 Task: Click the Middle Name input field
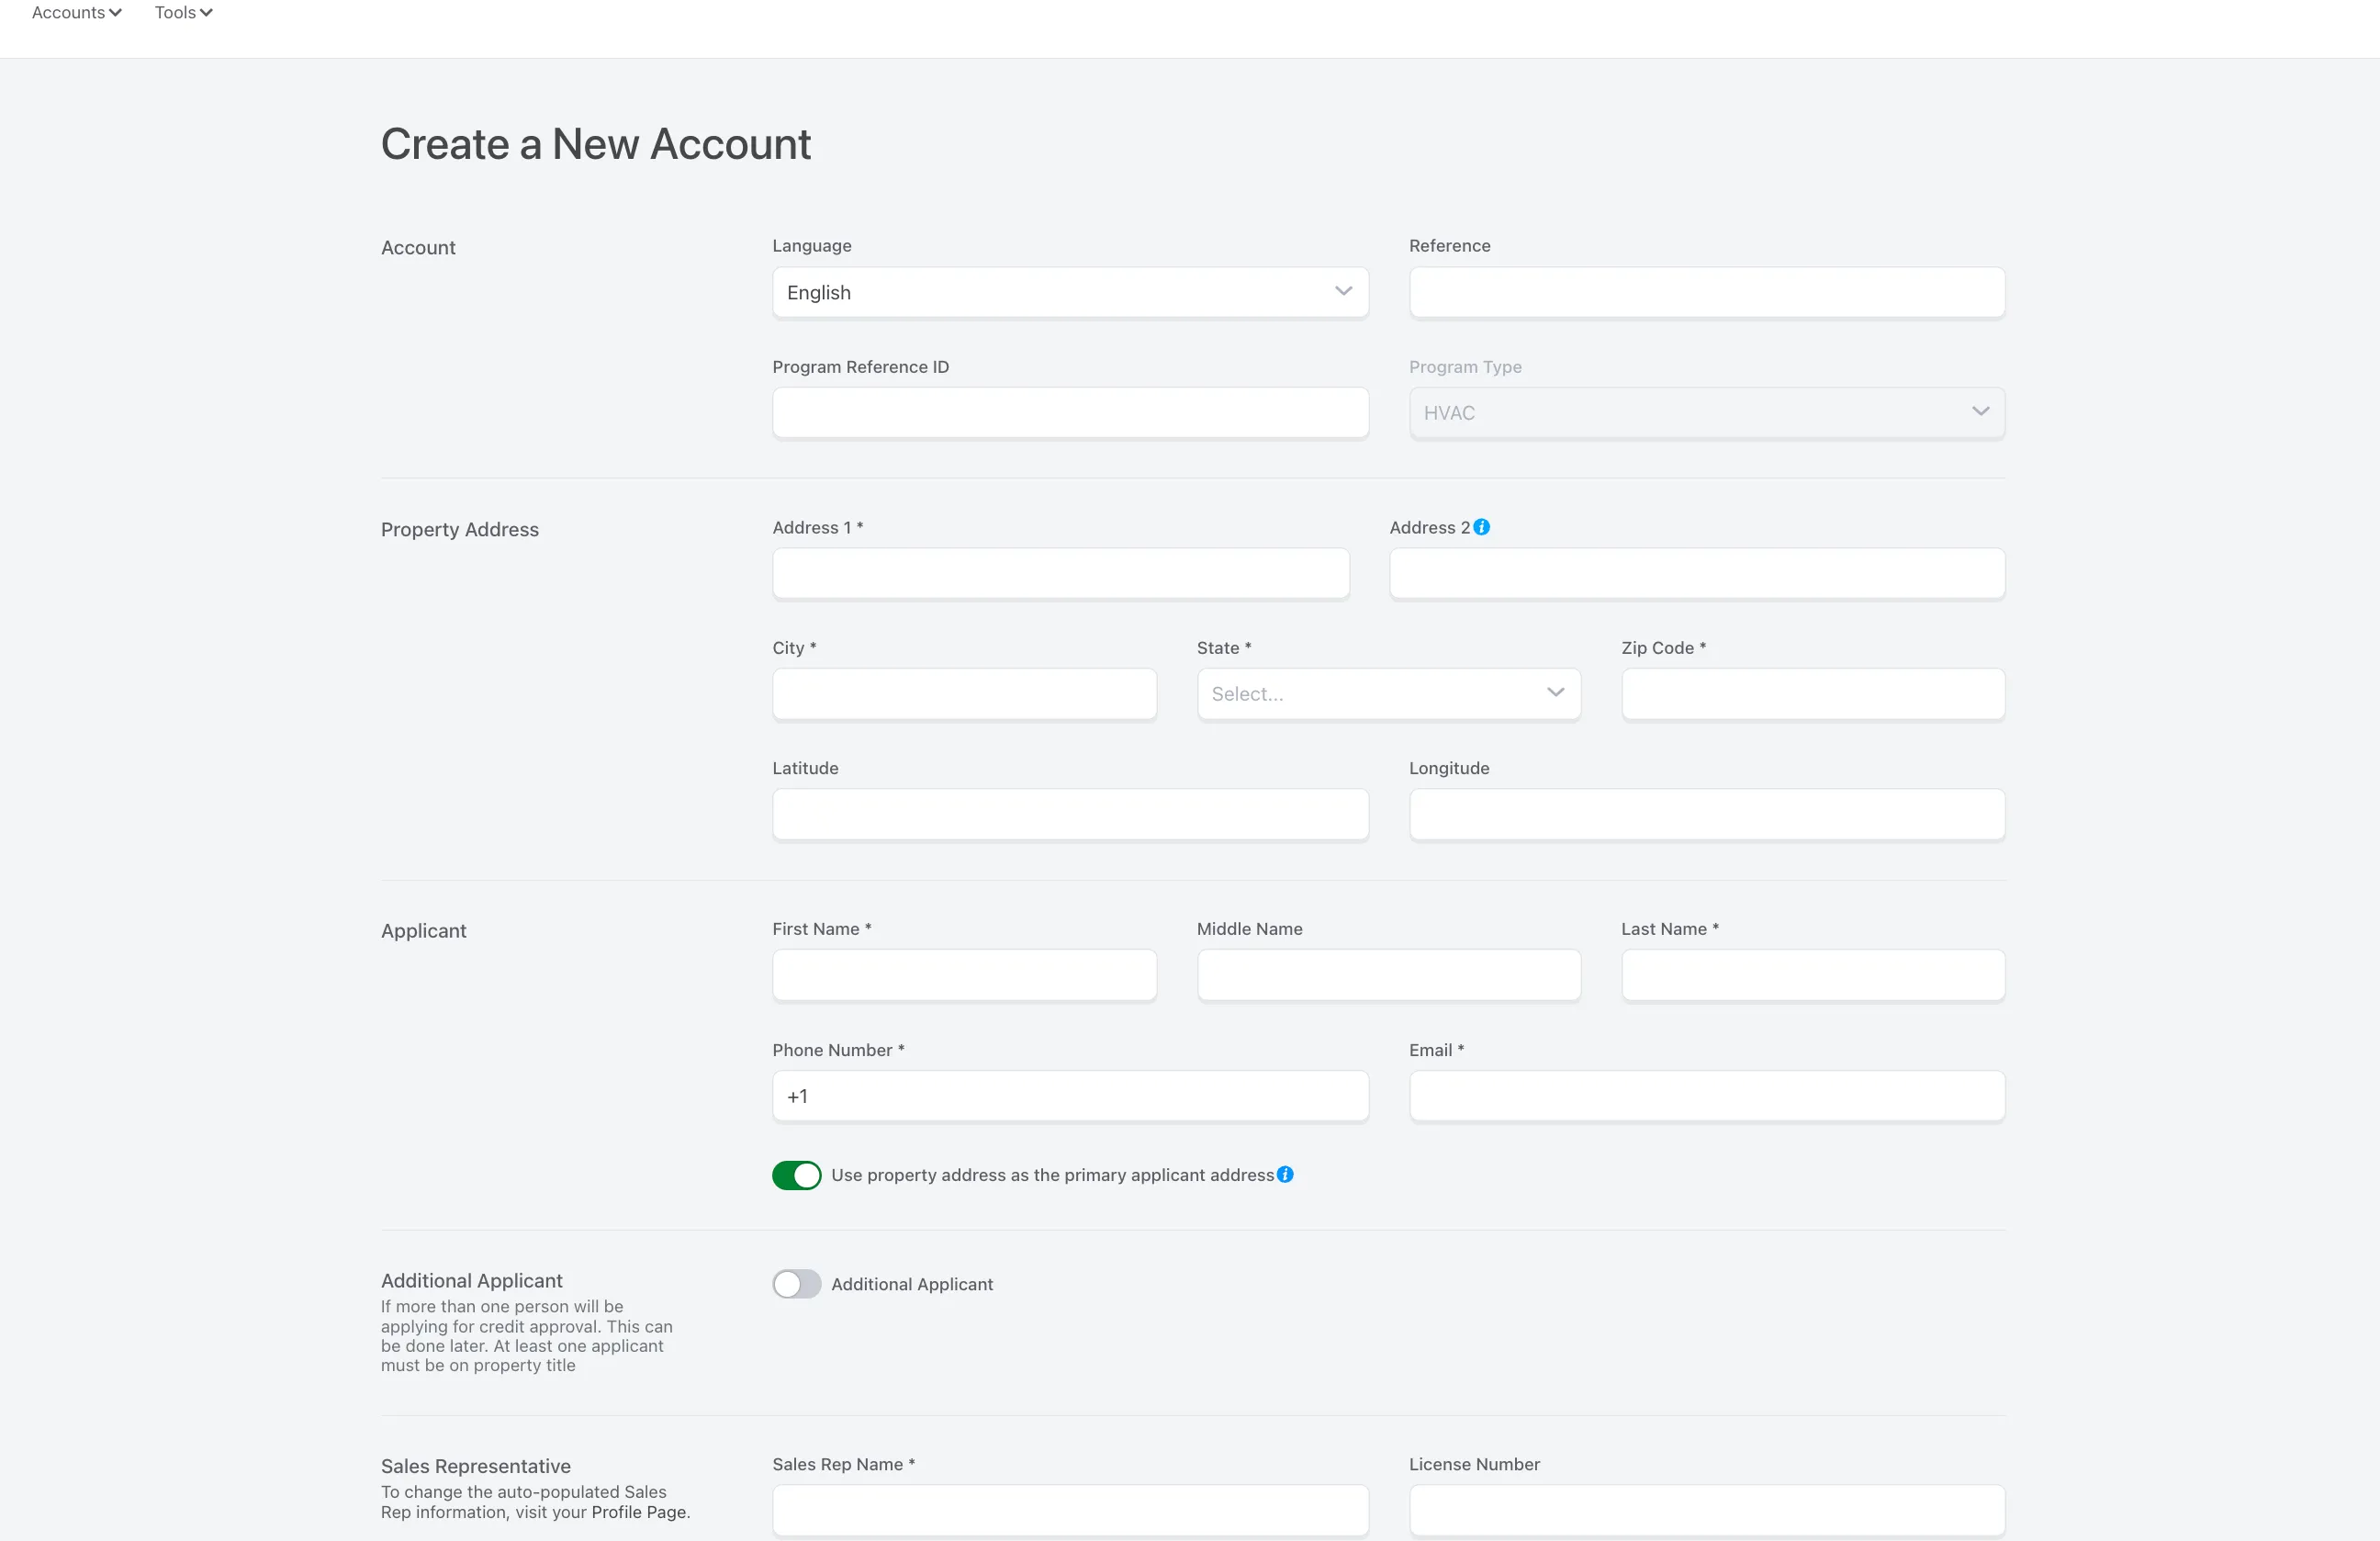pyautogui.click(x=1389, y=975)
